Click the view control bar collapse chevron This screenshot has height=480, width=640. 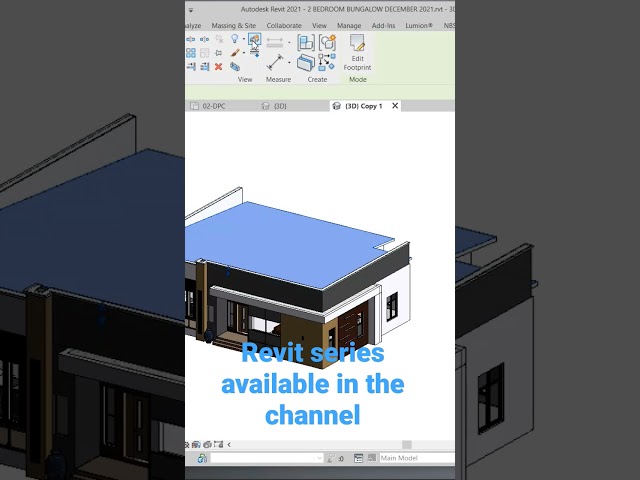(x=229, y=444)
